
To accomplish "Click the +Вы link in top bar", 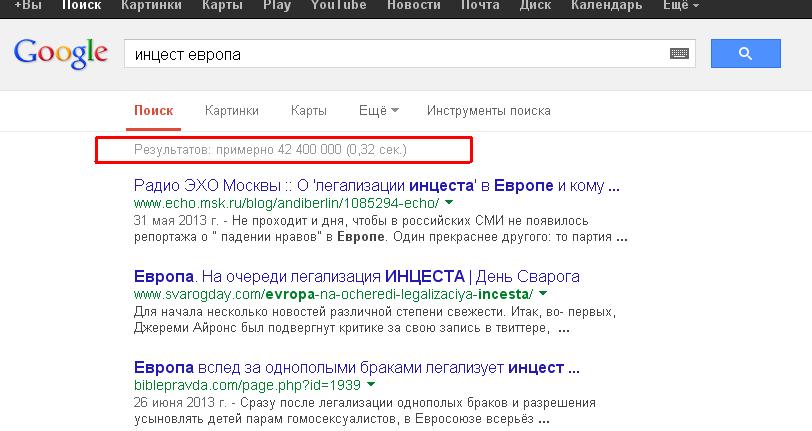I will [28, 6].
